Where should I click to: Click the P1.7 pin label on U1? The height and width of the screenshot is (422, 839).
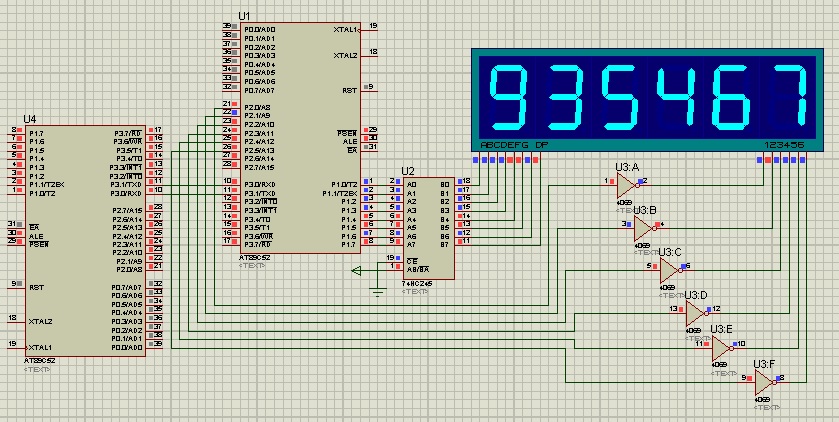coord(348,244)
